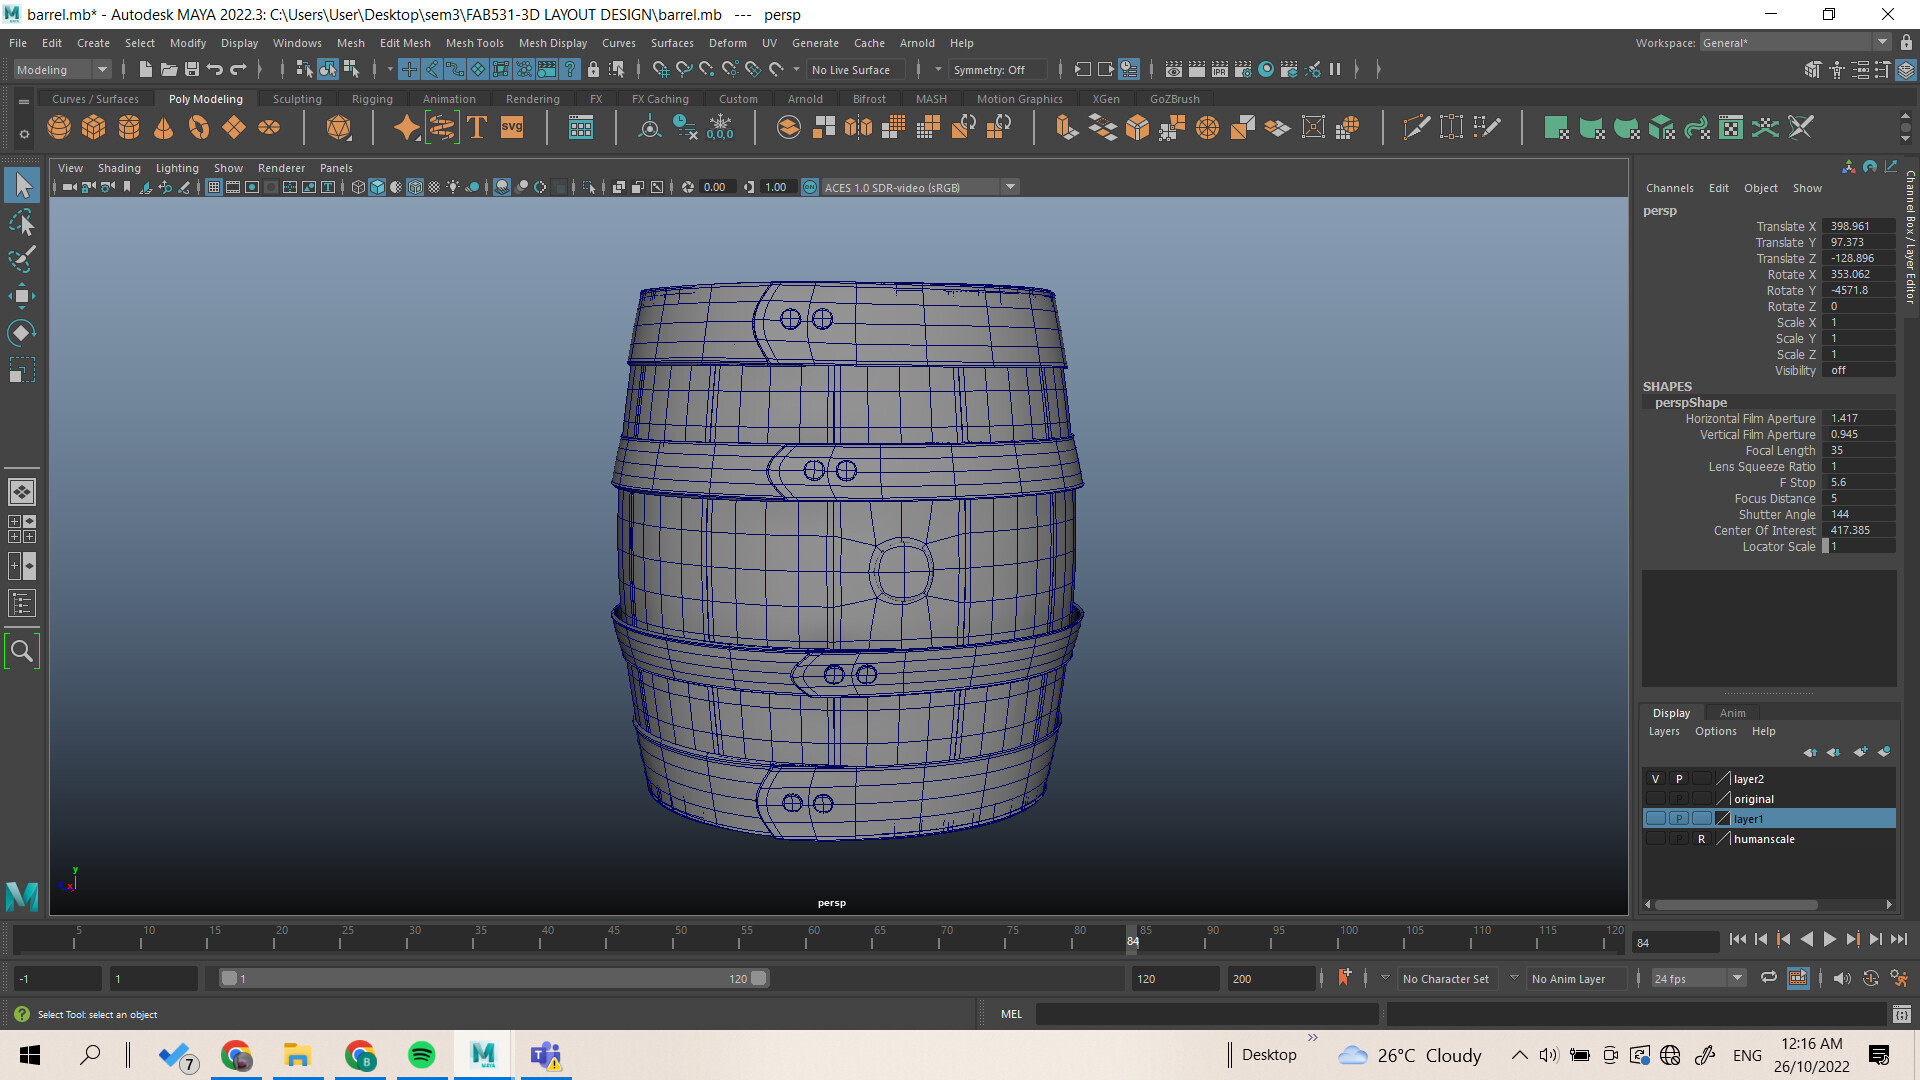Open the Sculpting tool from the shelf
This screenshot has height=1080, width=1920.
pos(297,98)
